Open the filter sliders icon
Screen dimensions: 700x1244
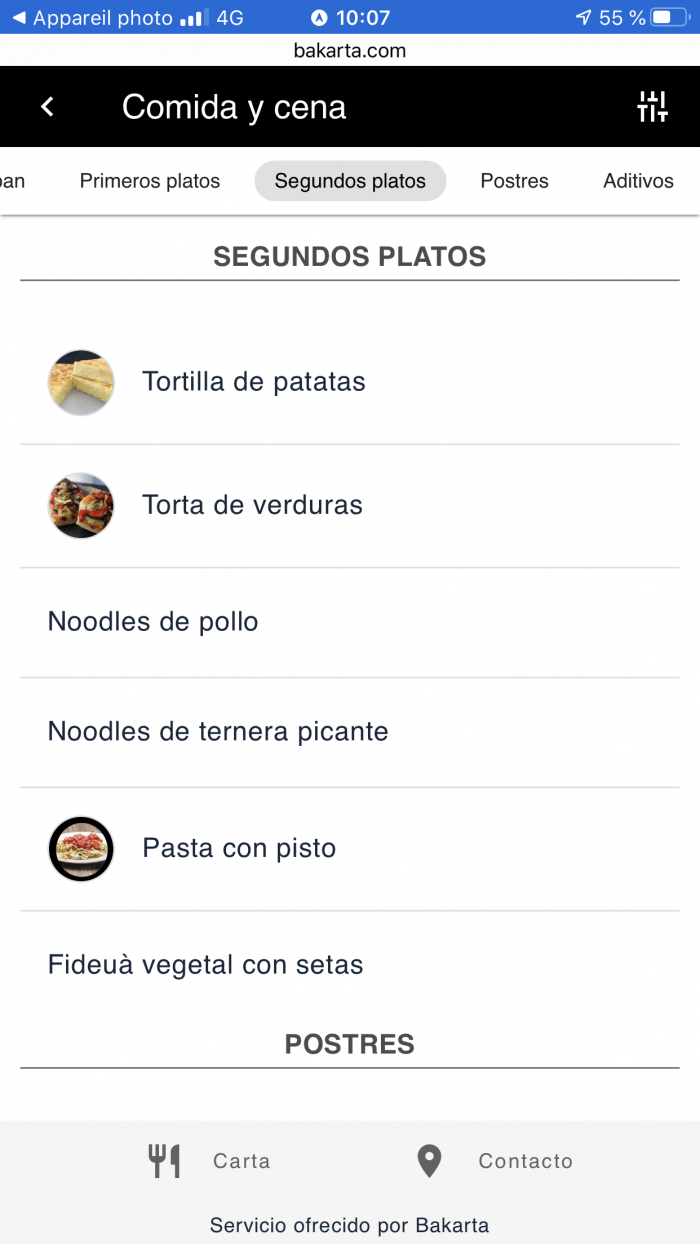click(x=652, y=106)
